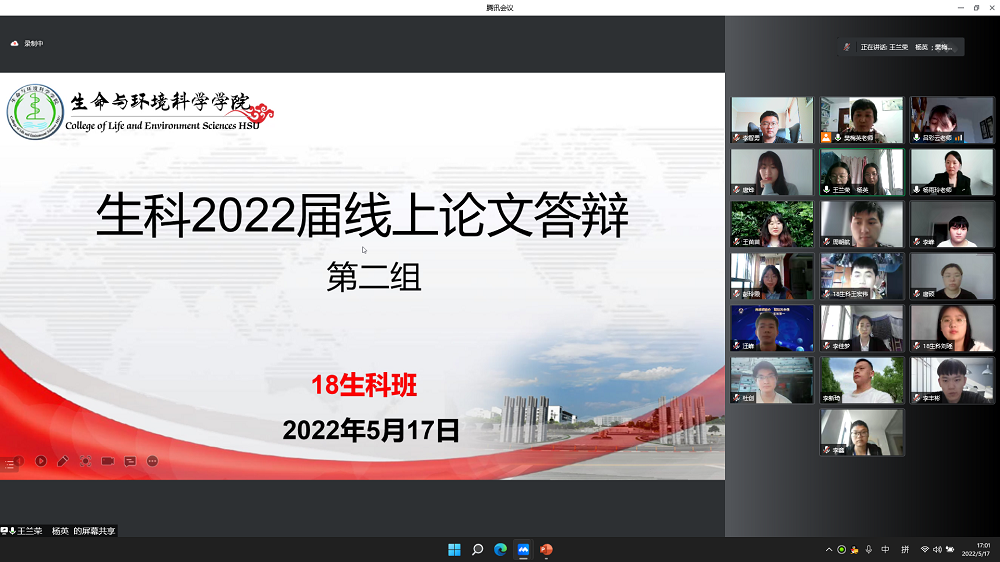The width and height of the screenshot is (1000, 562).
Task: Click the focus/laser pointer icon on slide toolbar
Action: point(86,461)
